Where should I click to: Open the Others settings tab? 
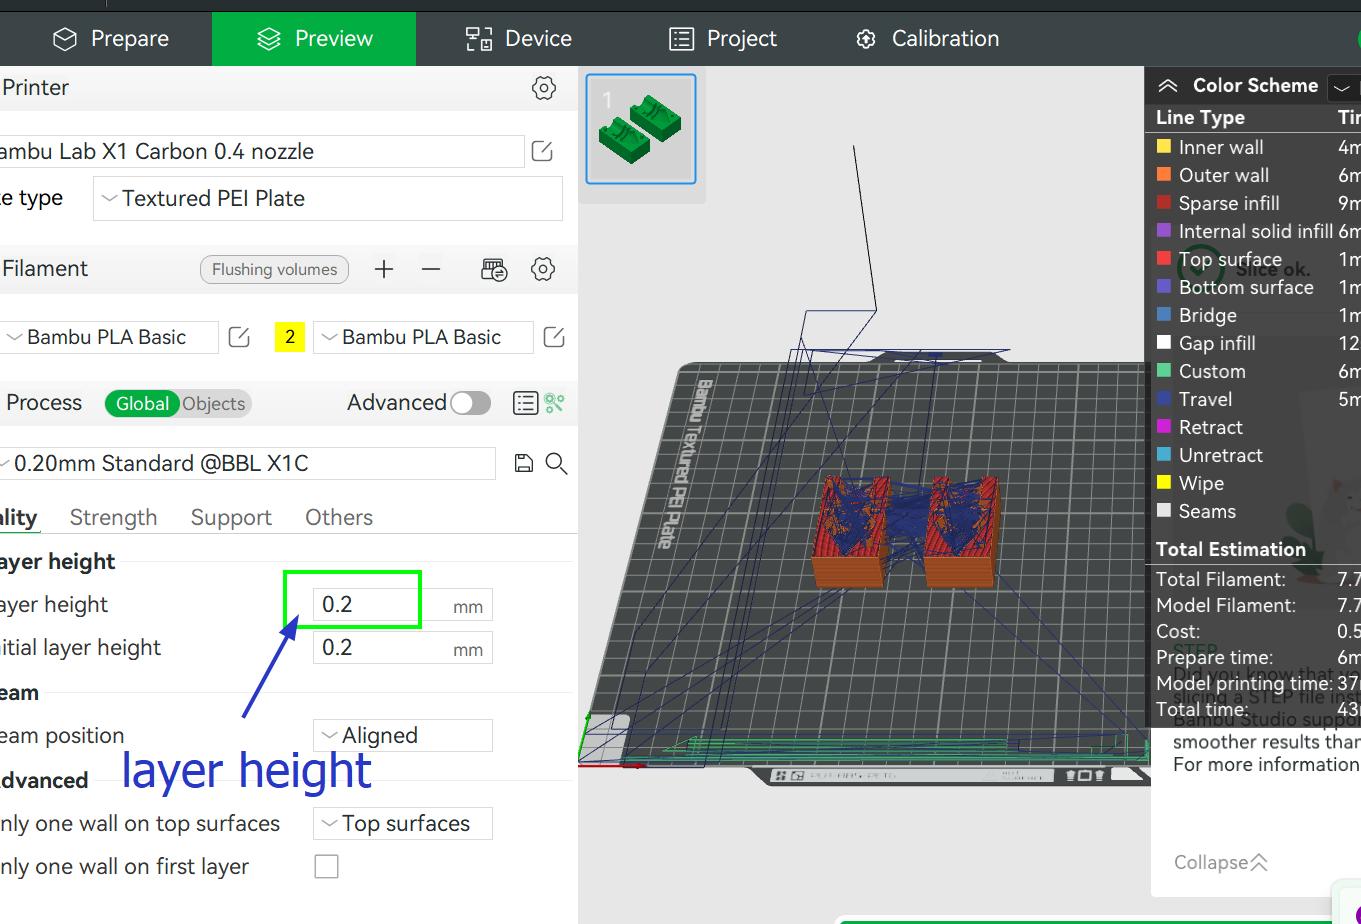(x=339, y=517)
